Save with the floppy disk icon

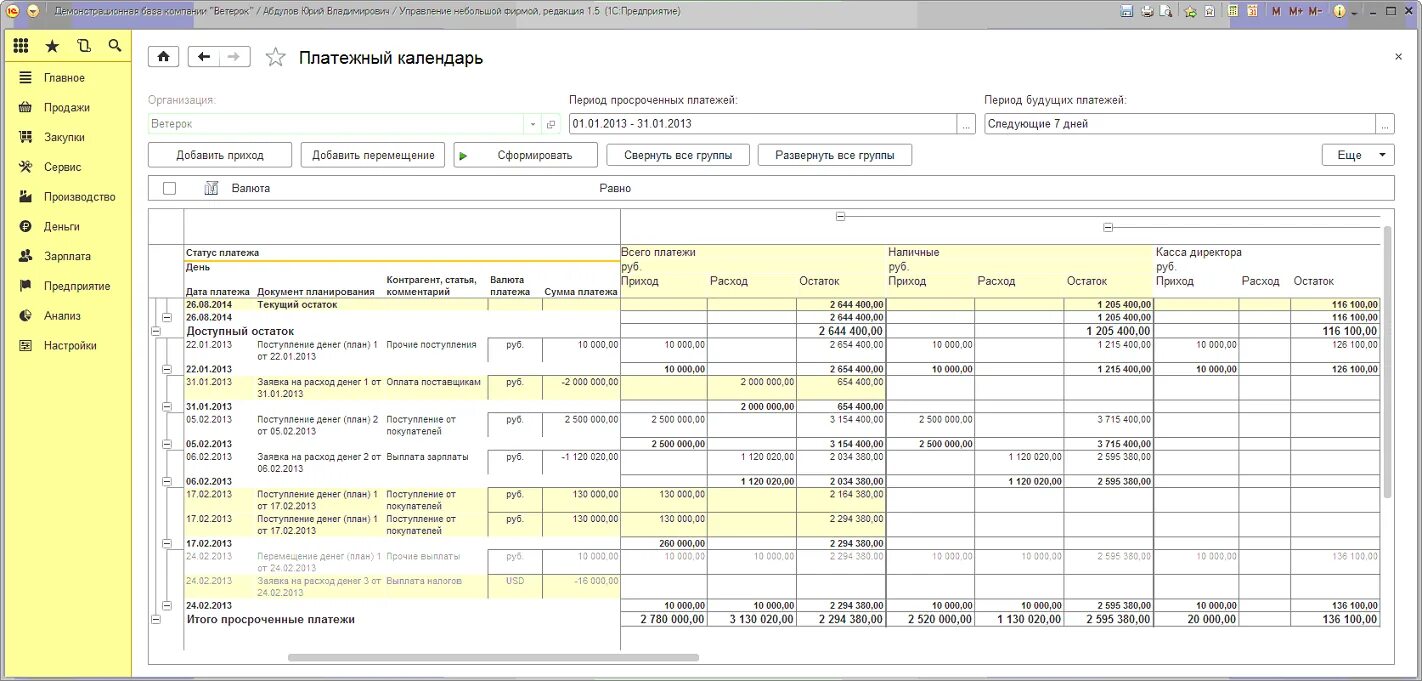1127,11
